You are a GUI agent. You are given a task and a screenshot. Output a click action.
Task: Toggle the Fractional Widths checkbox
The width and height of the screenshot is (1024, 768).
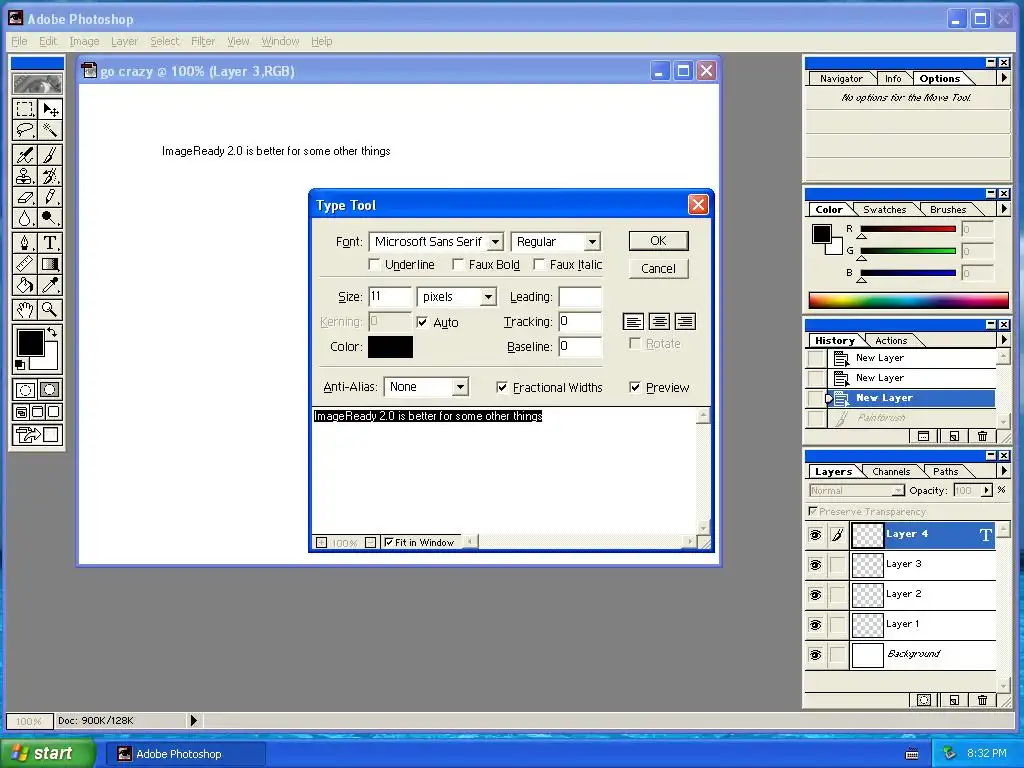coord(502,387)
